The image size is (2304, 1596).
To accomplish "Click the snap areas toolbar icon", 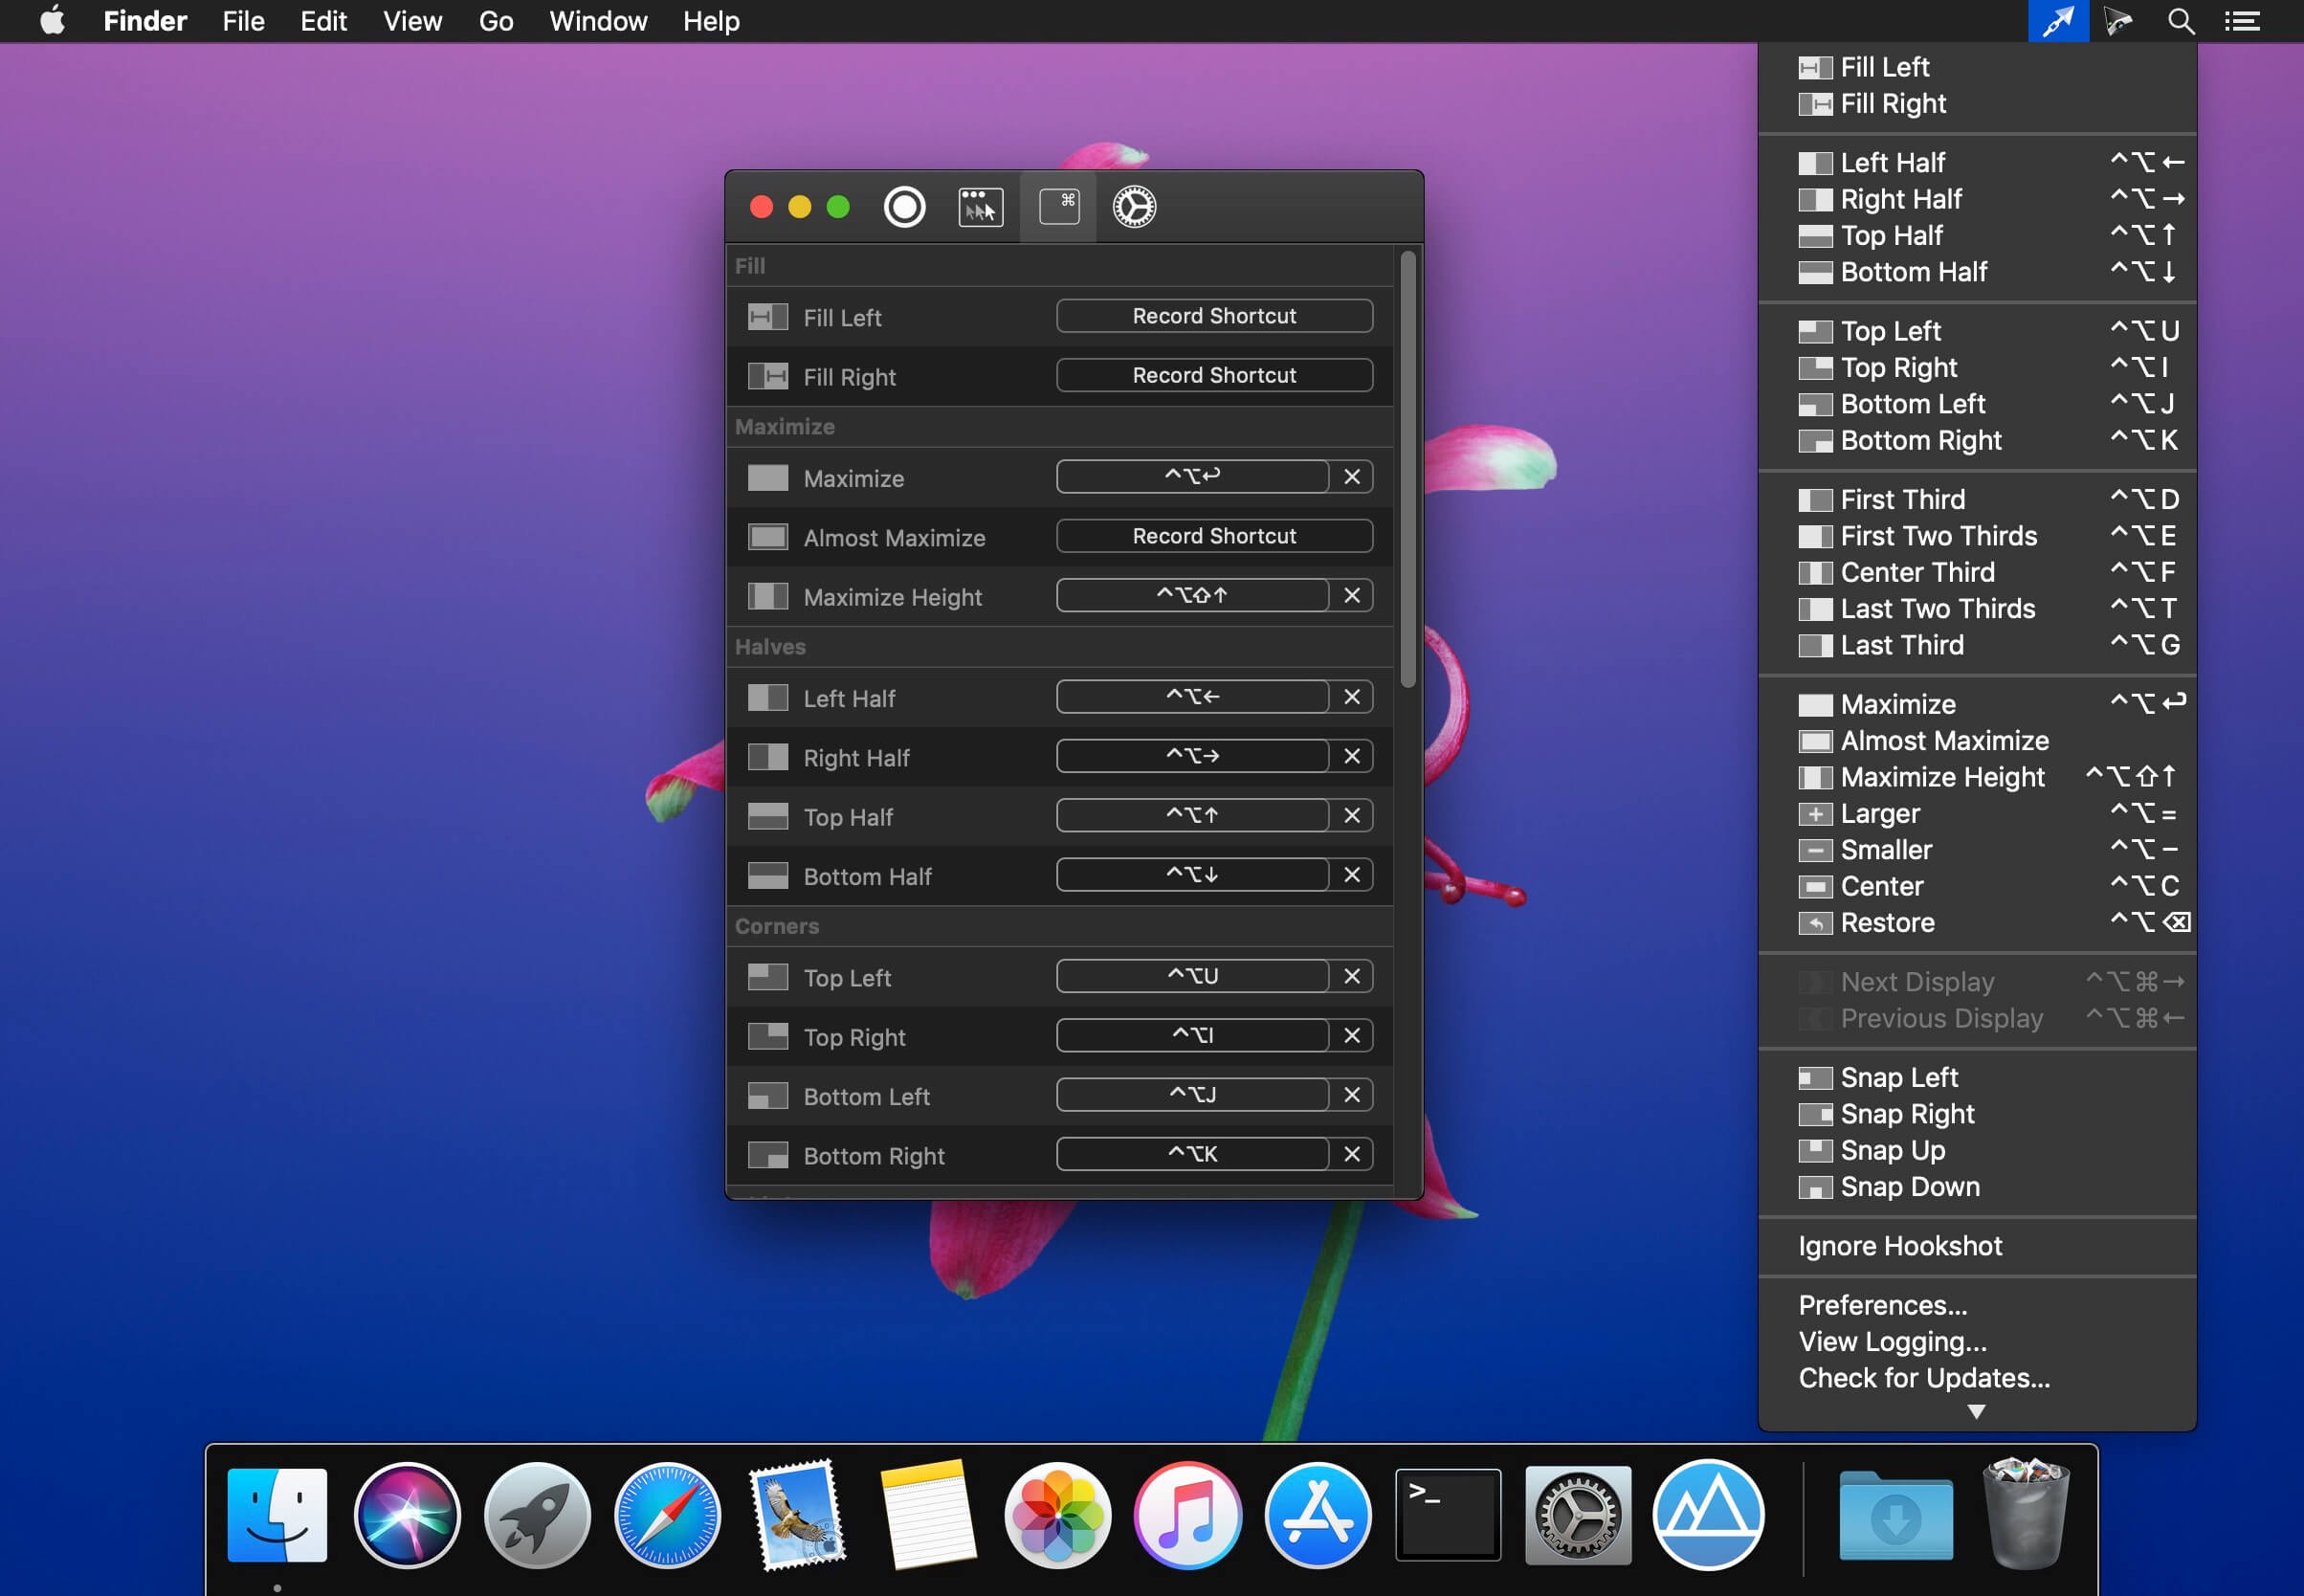I will tap(980, 207).
